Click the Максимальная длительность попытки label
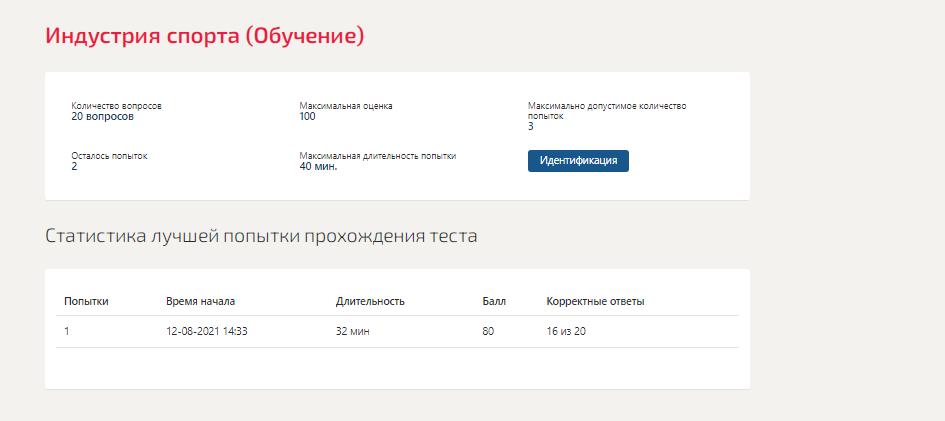The image size is (945, 421). pos(378,156)
